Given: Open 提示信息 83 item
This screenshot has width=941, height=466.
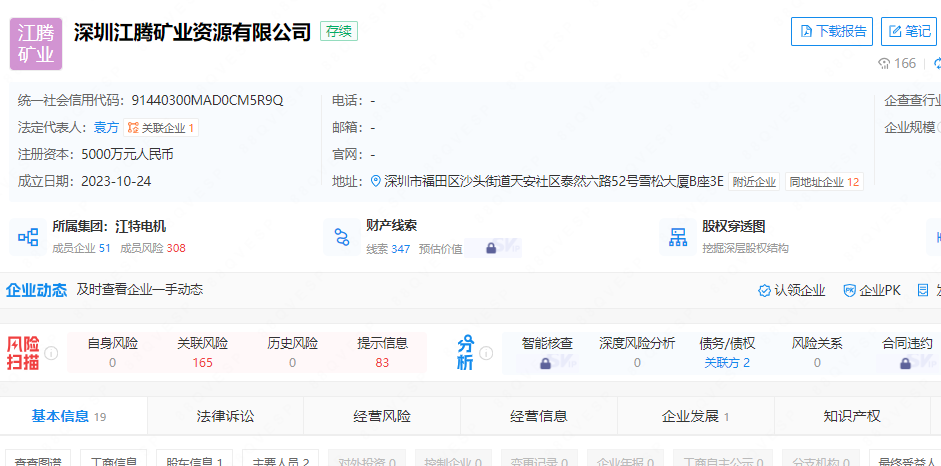Looking at the screenshot, I should click(x=382, y=353).
